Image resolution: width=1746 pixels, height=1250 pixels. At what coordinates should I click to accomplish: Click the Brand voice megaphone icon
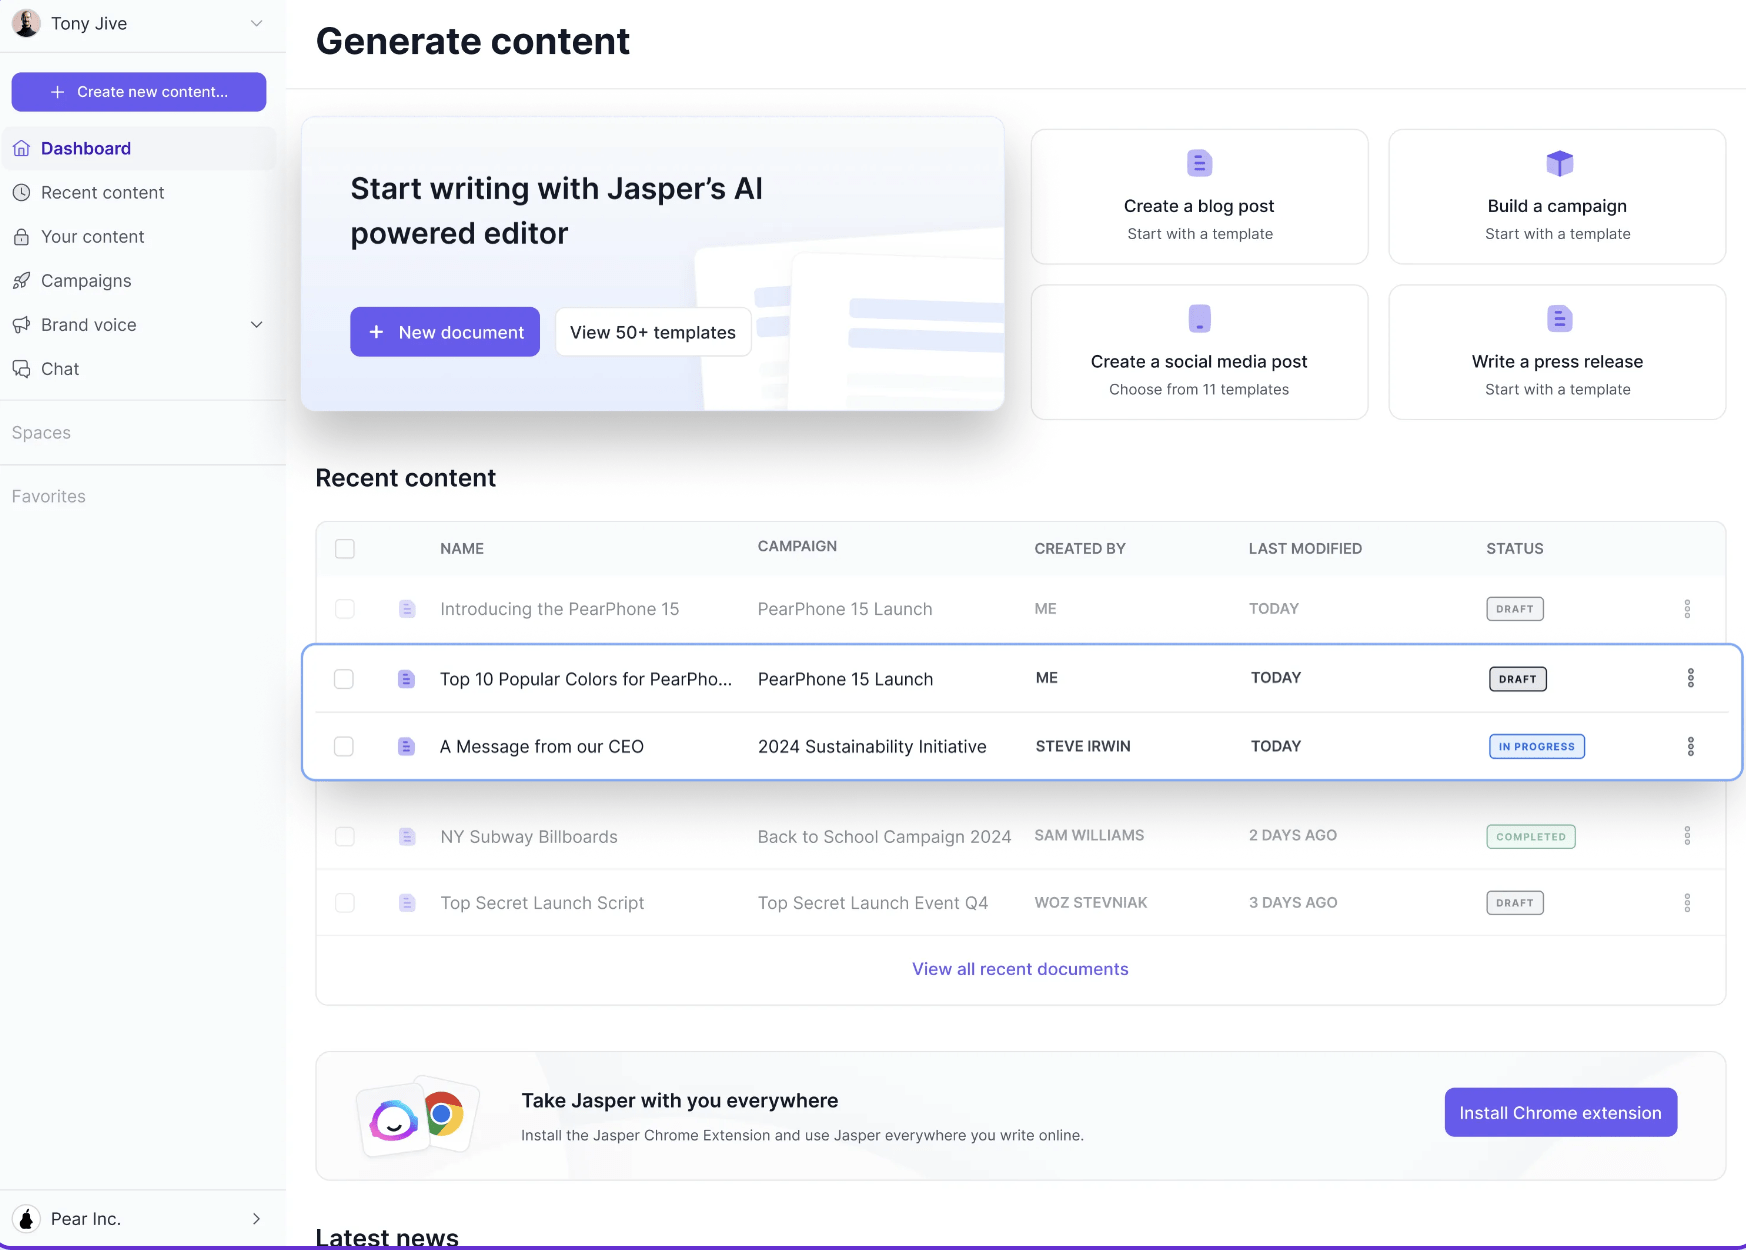21,325
